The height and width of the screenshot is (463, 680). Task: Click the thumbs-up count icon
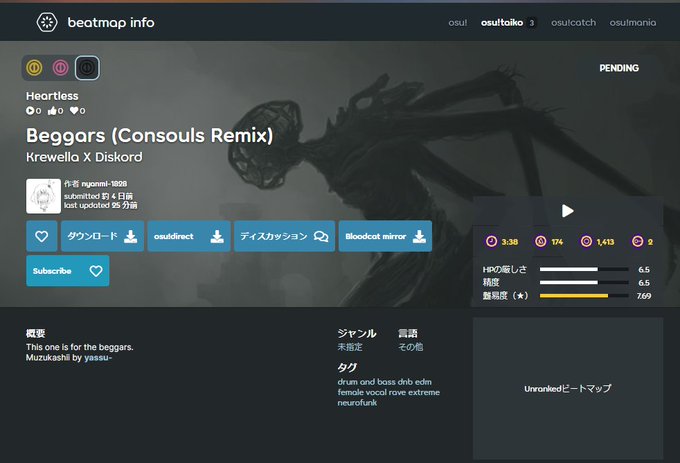coord(52,111)
